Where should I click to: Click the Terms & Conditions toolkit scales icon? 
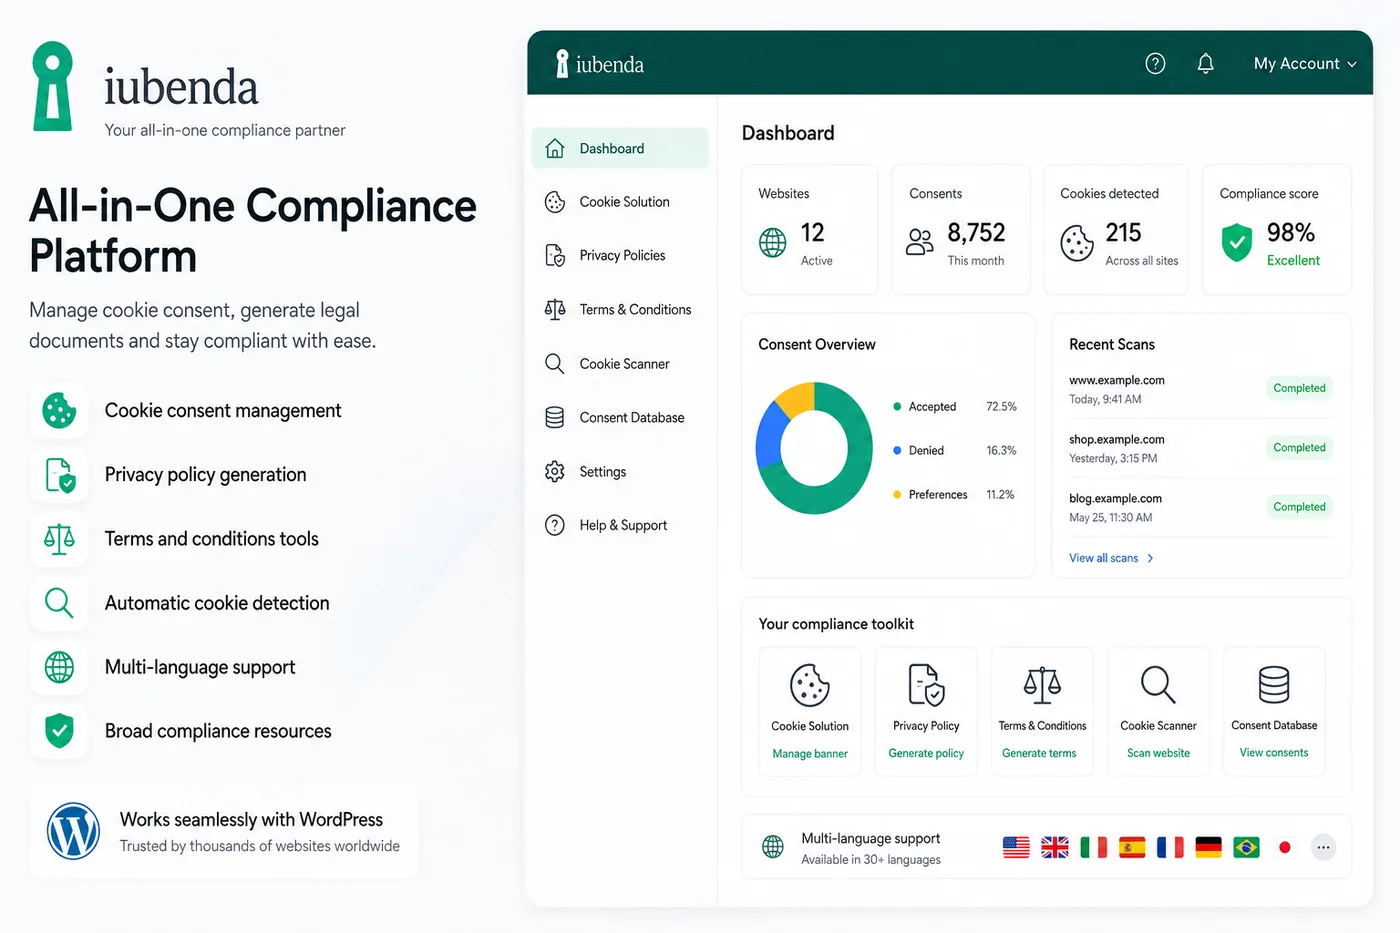[1042, 685]
